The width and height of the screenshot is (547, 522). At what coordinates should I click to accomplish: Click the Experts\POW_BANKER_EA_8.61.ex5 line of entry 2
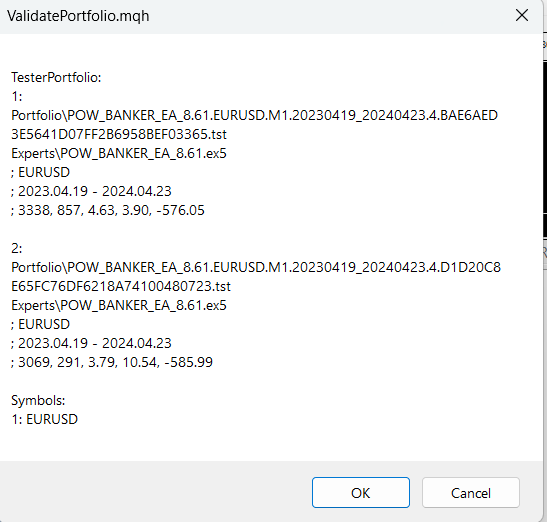point(119,305)
